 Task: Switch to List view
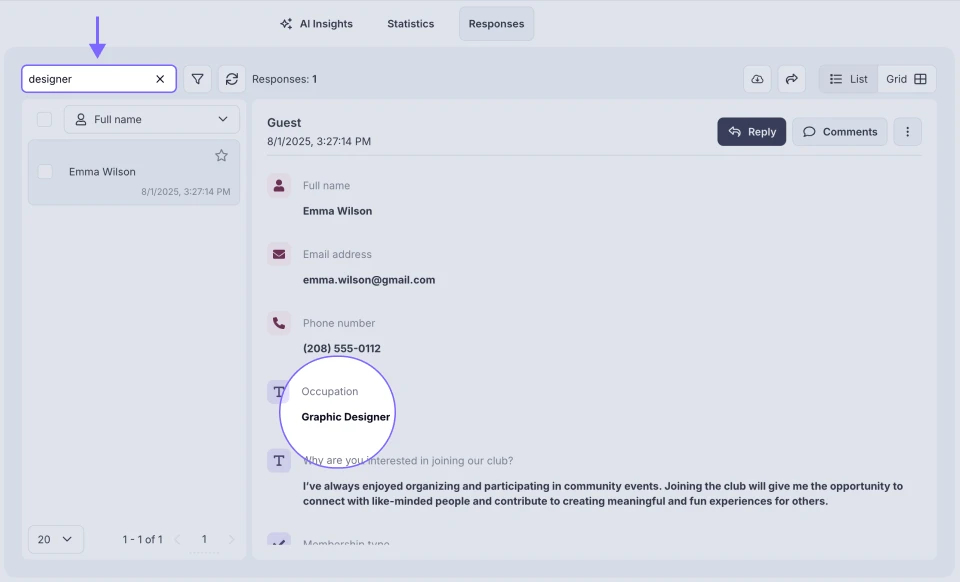click(x=846, y=78)
